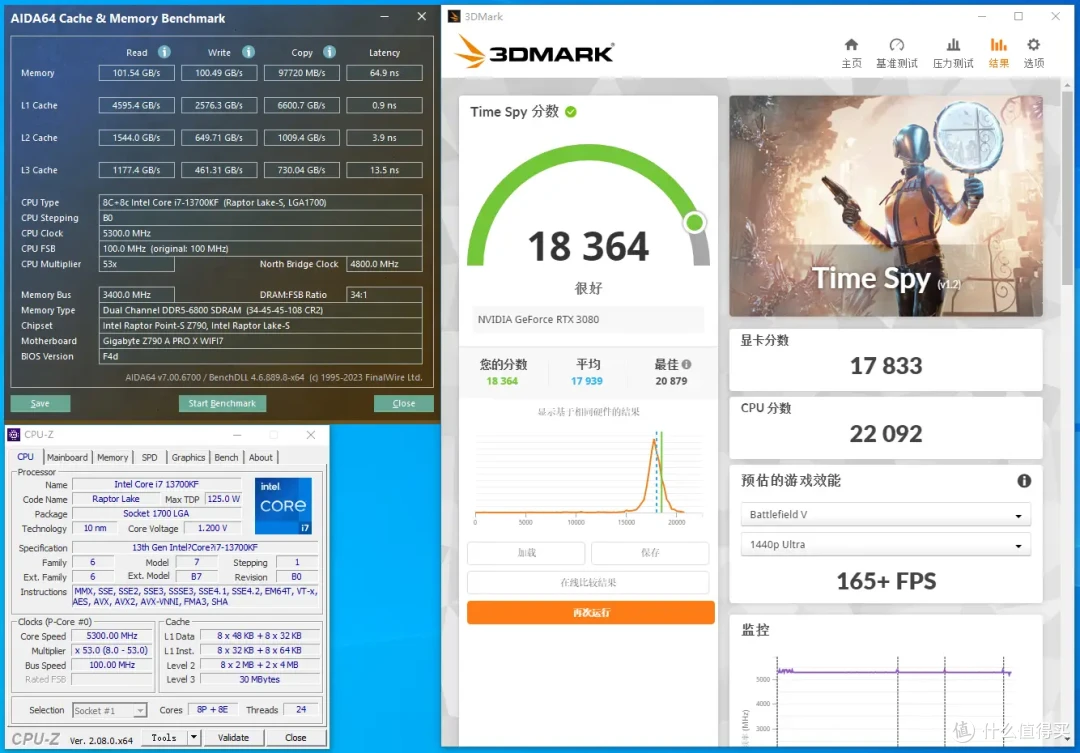Click the CPU Multiplier 53x field
Viewport: 1080px width, 753px height.
[x=136, y=264]
